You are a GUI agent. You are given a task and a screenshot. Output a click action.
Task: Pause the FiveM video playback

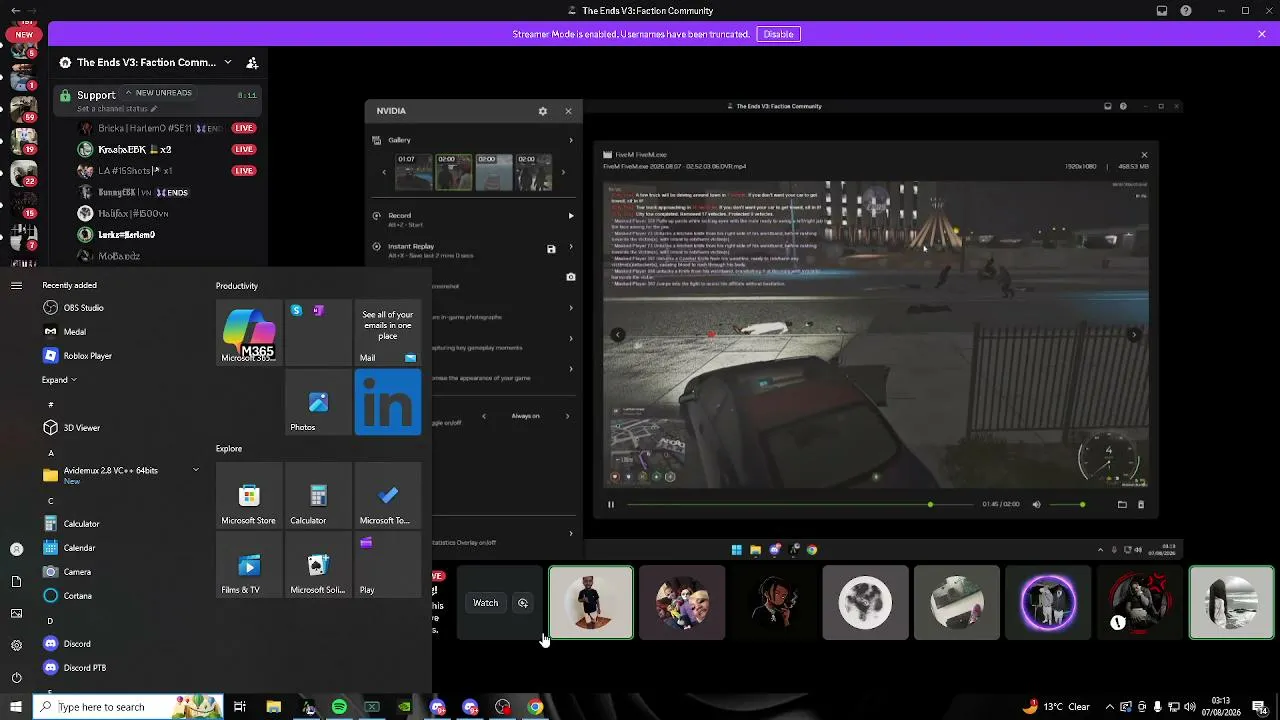611,504
